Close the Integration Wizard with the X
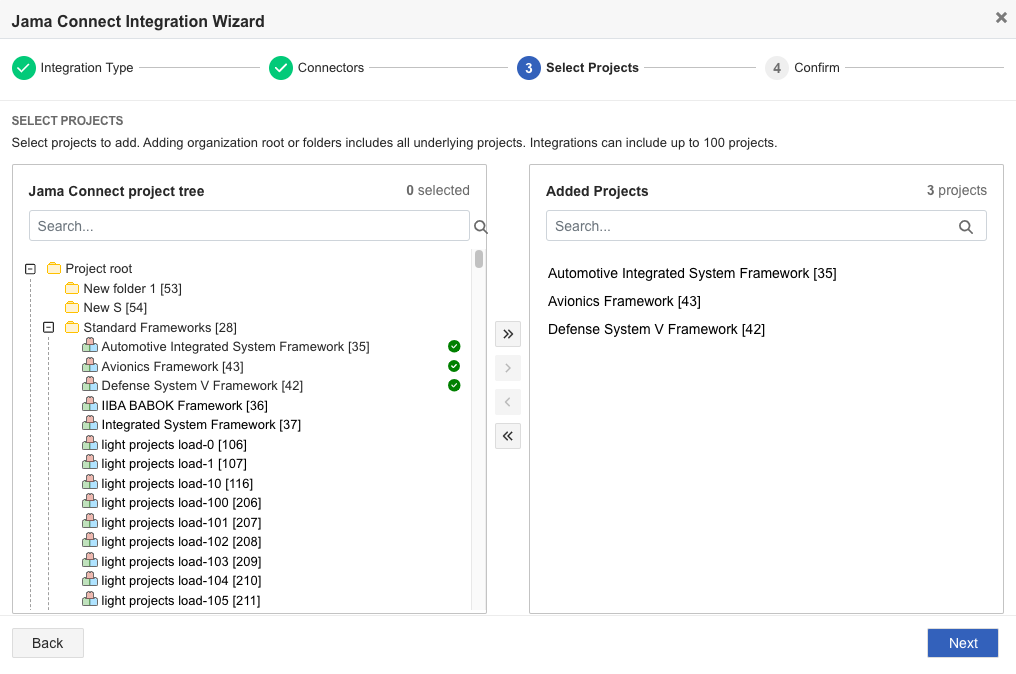The image size is (1016, 674). [x=1001, y=18]
